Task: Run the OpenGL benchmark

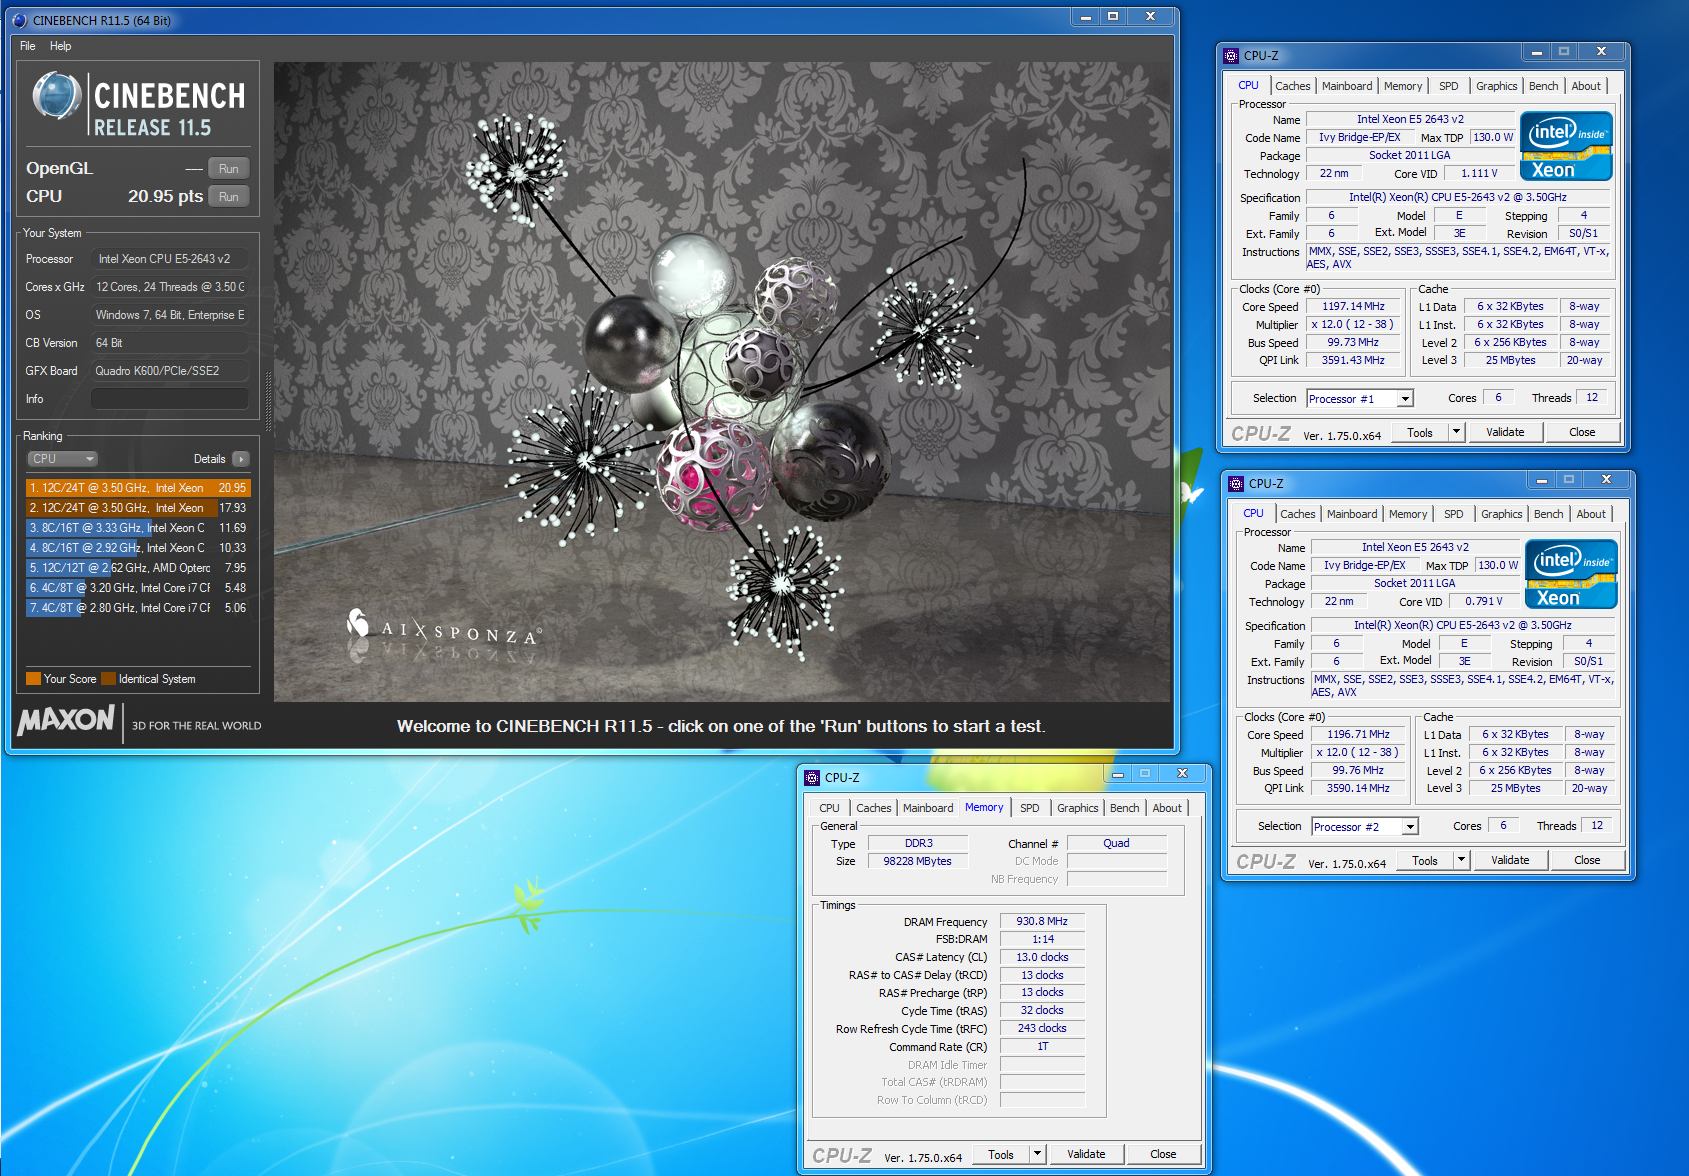Action: click(229, 169)
